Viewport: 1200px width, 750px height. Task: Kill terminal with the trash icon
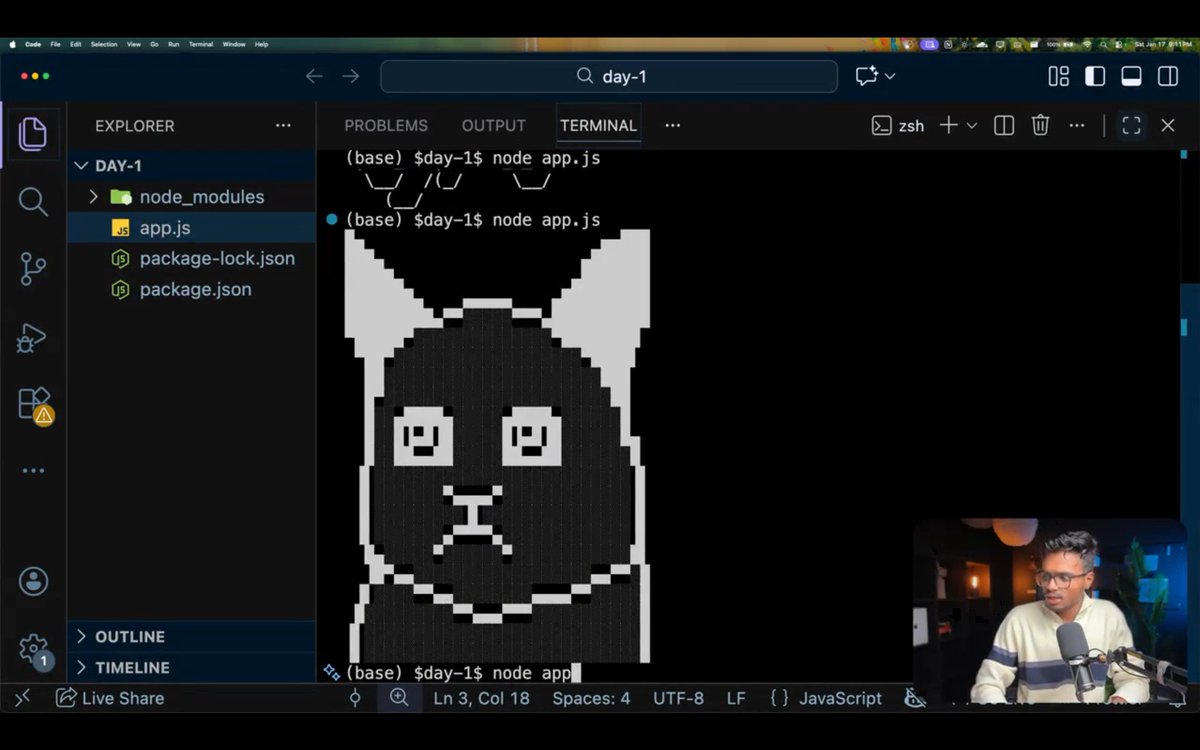coord(1040,126)
